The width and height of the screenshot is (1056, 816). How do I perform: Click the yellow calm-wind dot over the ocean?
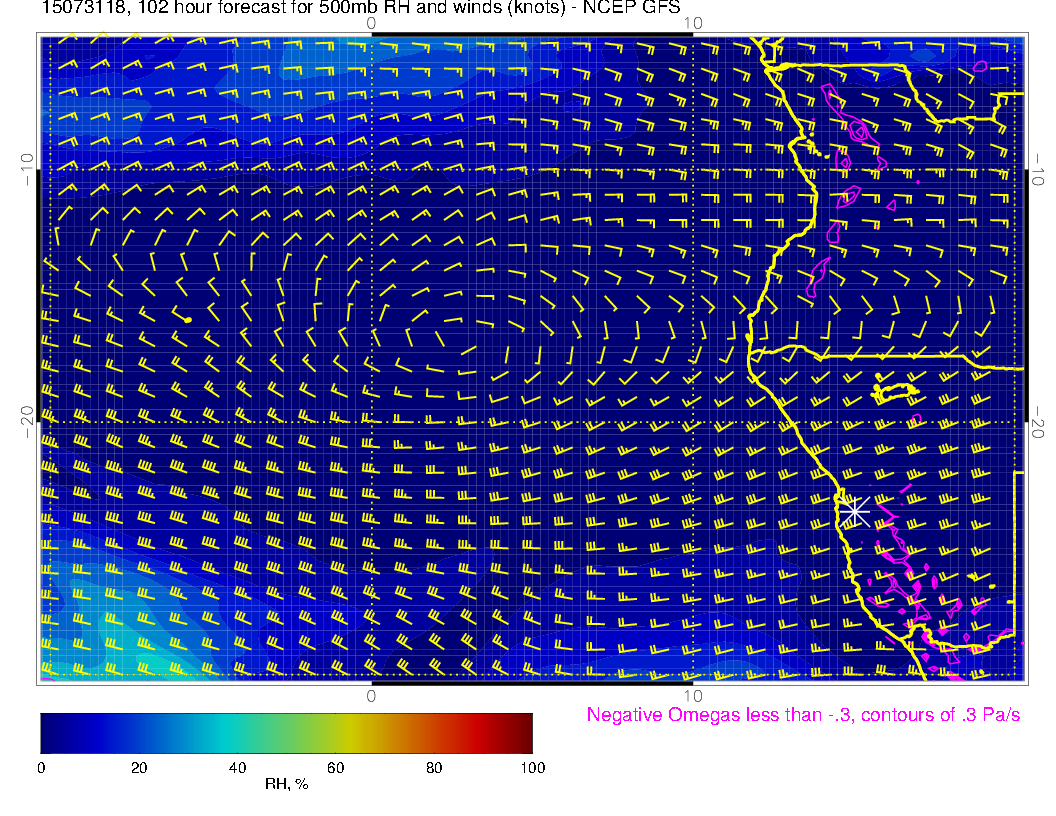(188, 319)
